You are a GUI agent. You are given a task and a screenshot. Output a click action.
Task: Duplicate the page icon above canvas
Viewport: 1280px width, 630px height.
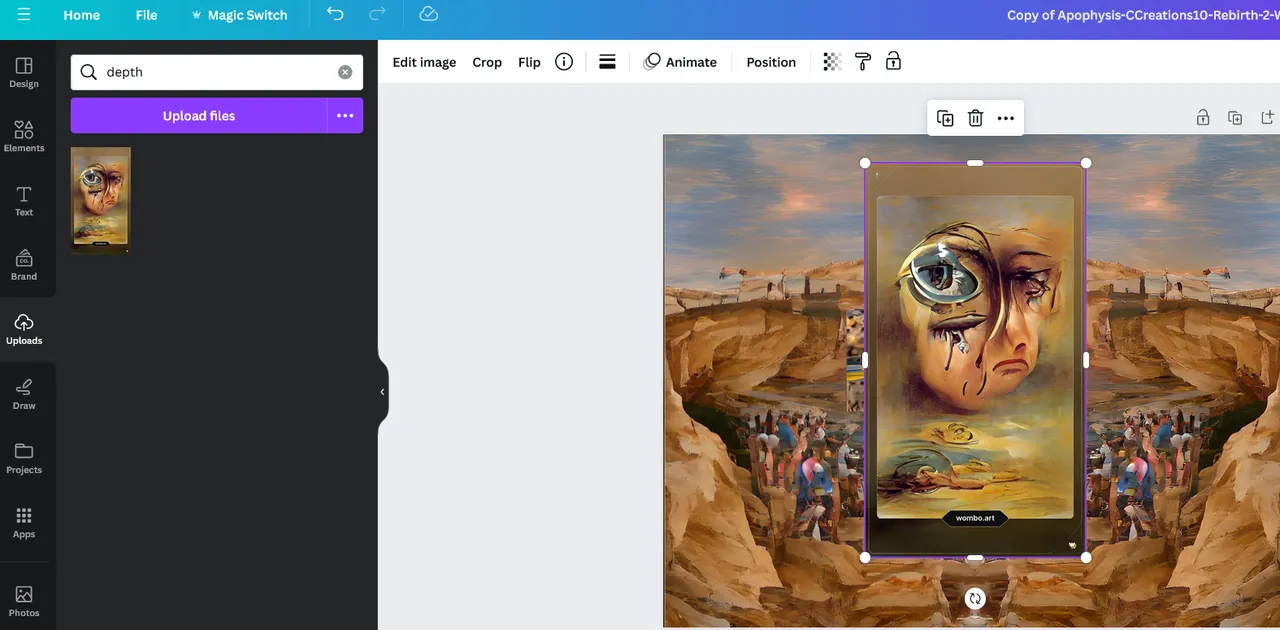click(1235, 118)
